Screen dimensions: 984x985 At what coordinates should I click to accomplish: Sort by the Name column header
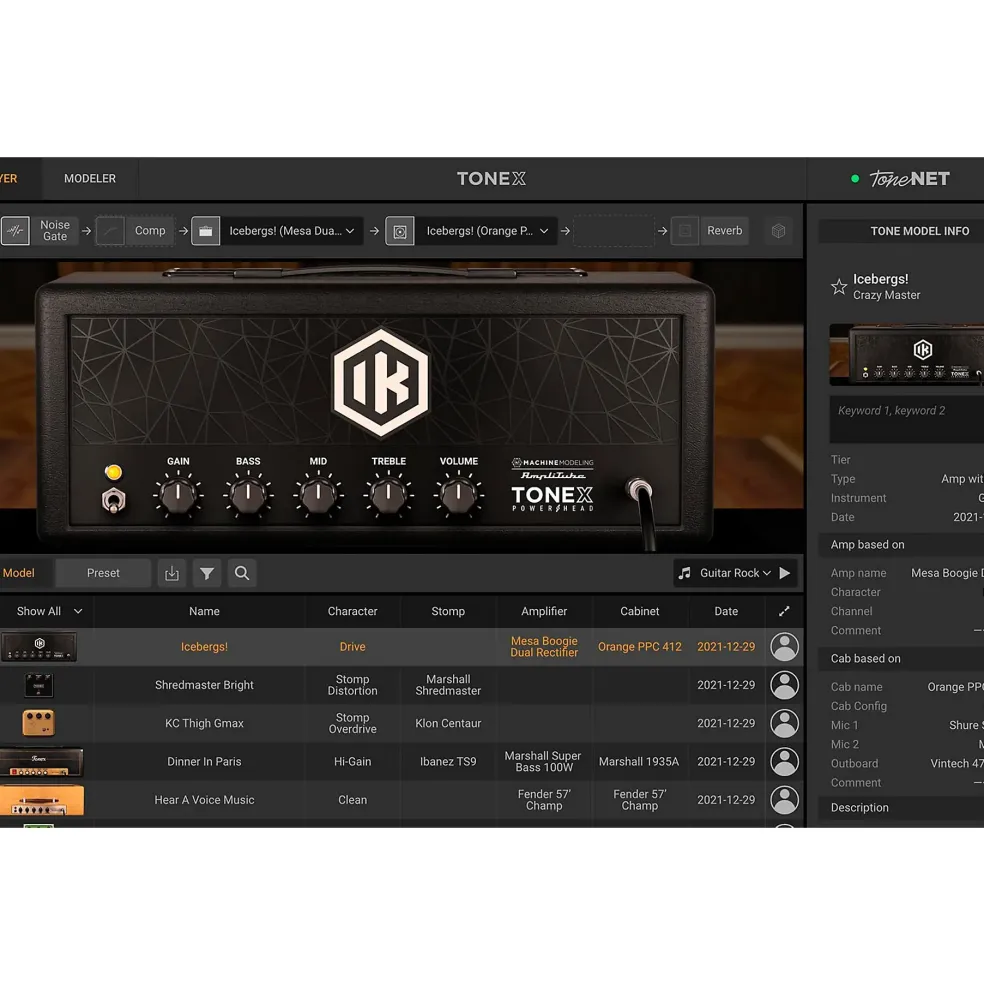204,611
